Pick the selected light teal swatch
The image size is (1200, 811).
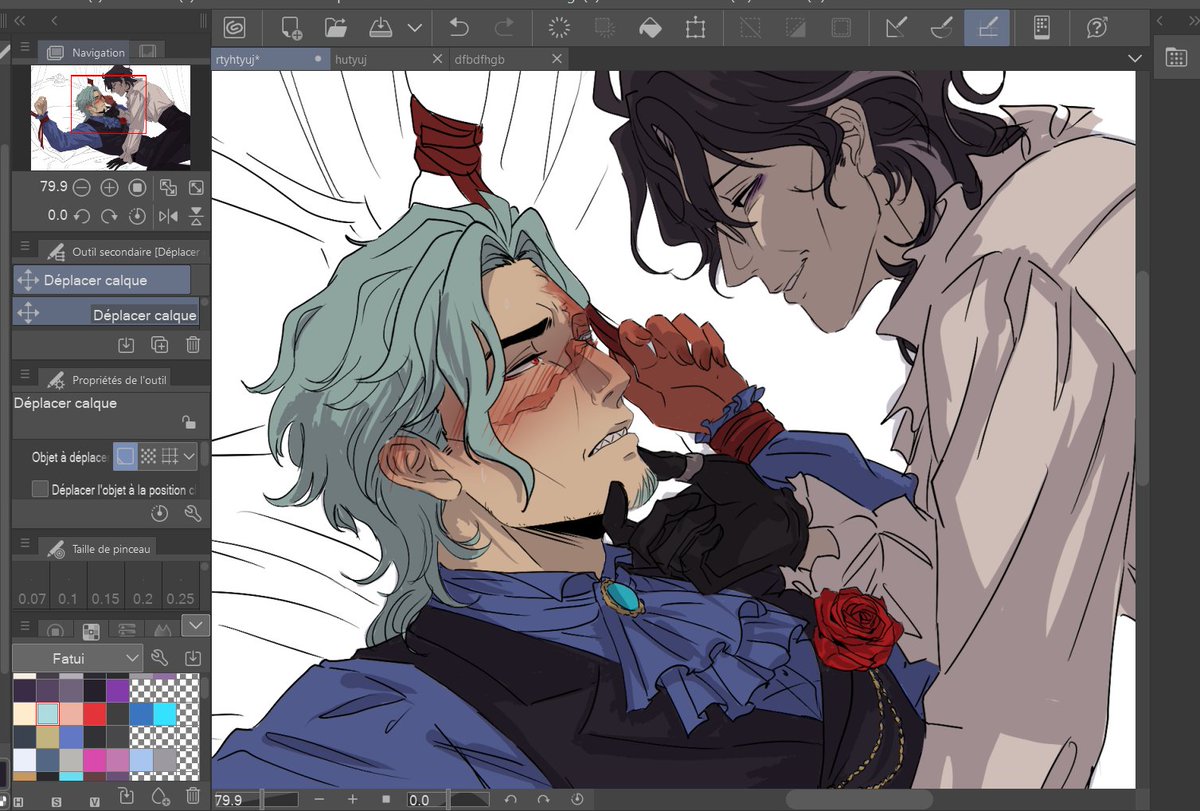(x=47, y=713)
